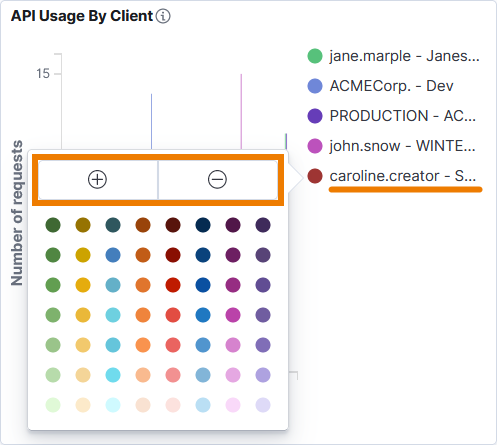Screen dimensions: 497x445
Task: Toggle the ACMECorp. - Dev legend series
Action: (x=391, y=86)
